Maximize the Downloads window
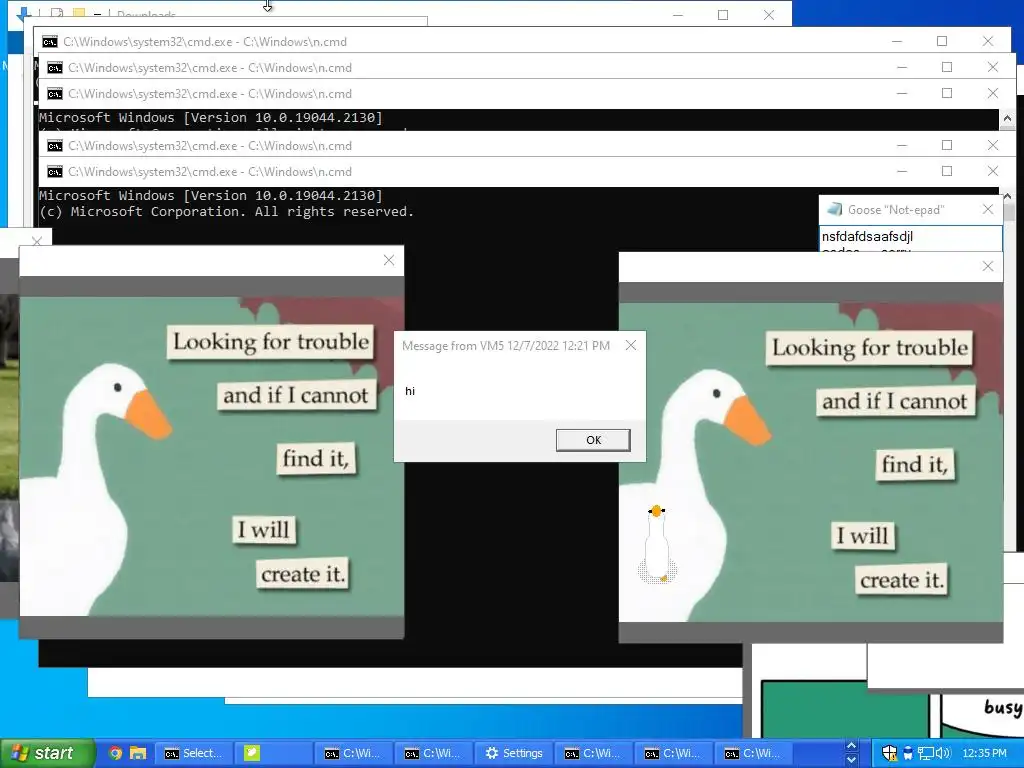Image resolution: width=1024 pixels, height=768 pixels. coord(723,14)
